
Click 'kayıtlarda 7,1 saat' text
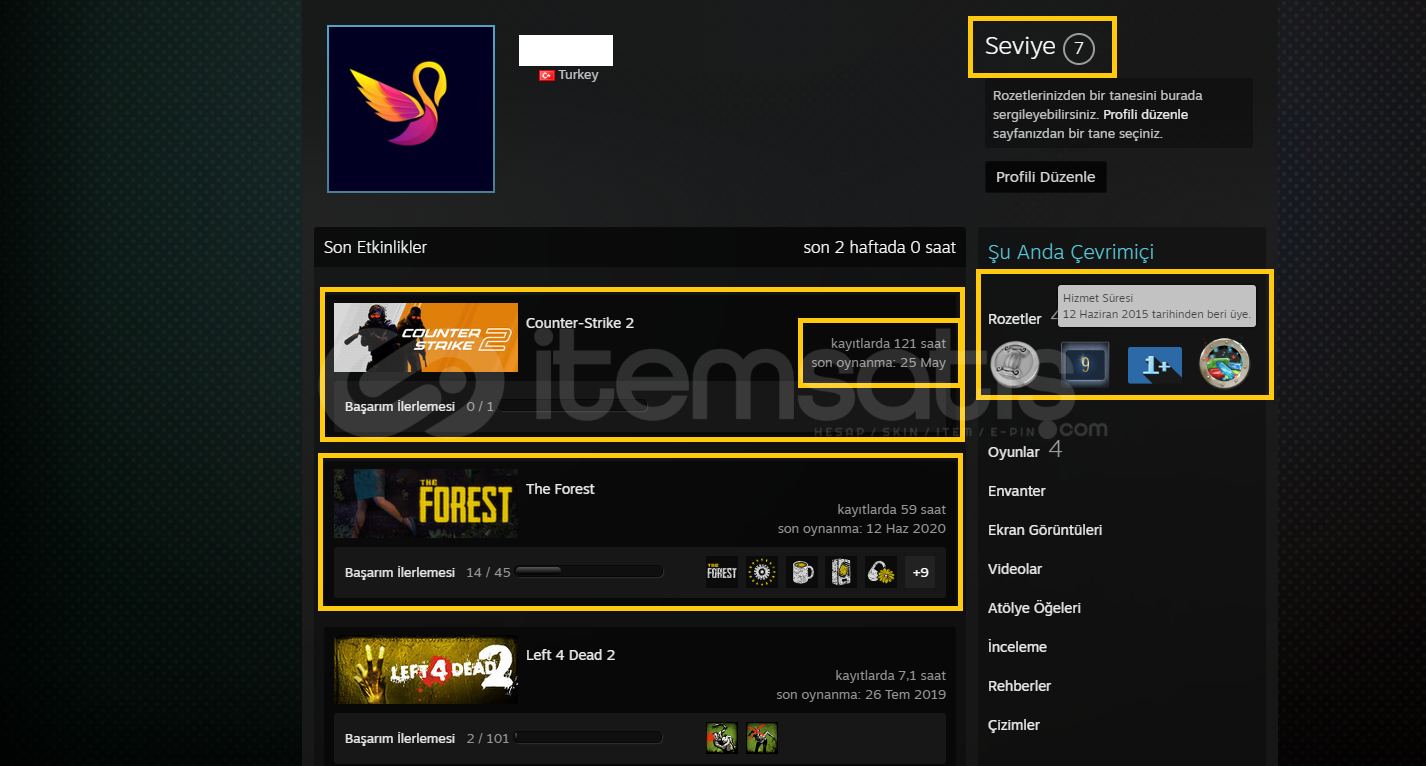pyautogui.click(x=891, y=675)
